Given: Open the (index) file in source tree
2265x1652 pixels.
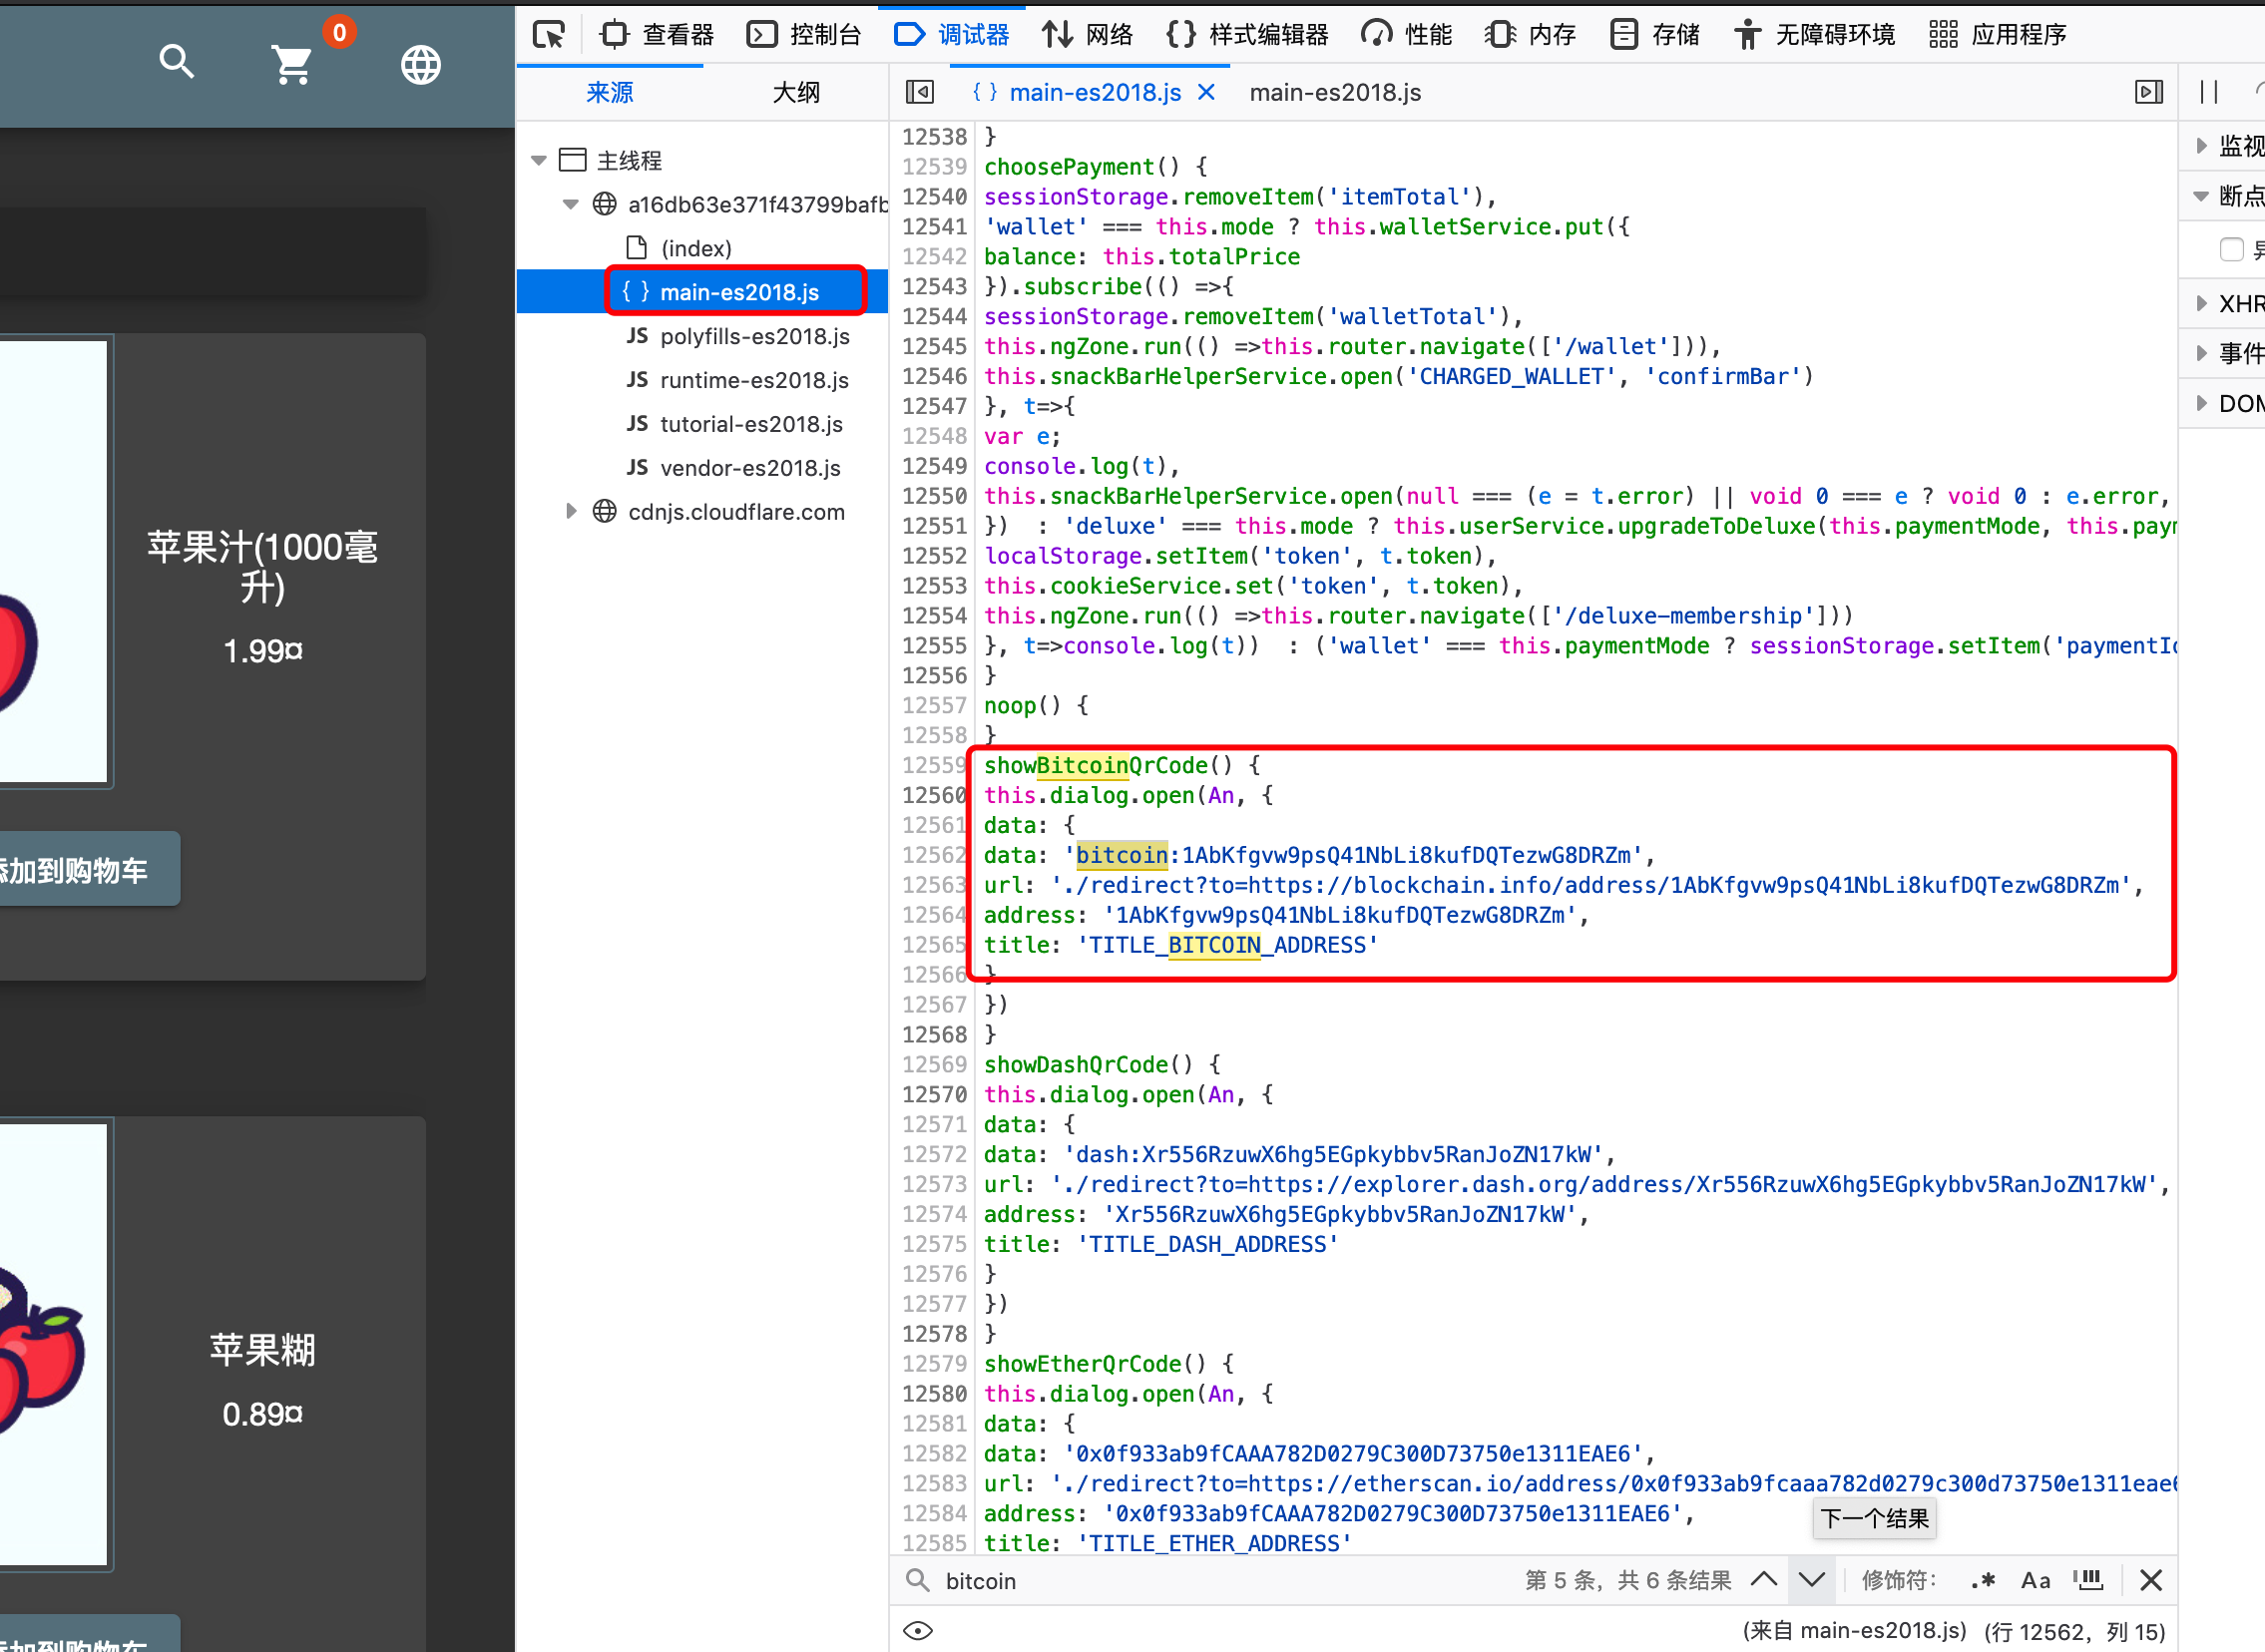Looking at the screenshot, I should coord(696,248).
